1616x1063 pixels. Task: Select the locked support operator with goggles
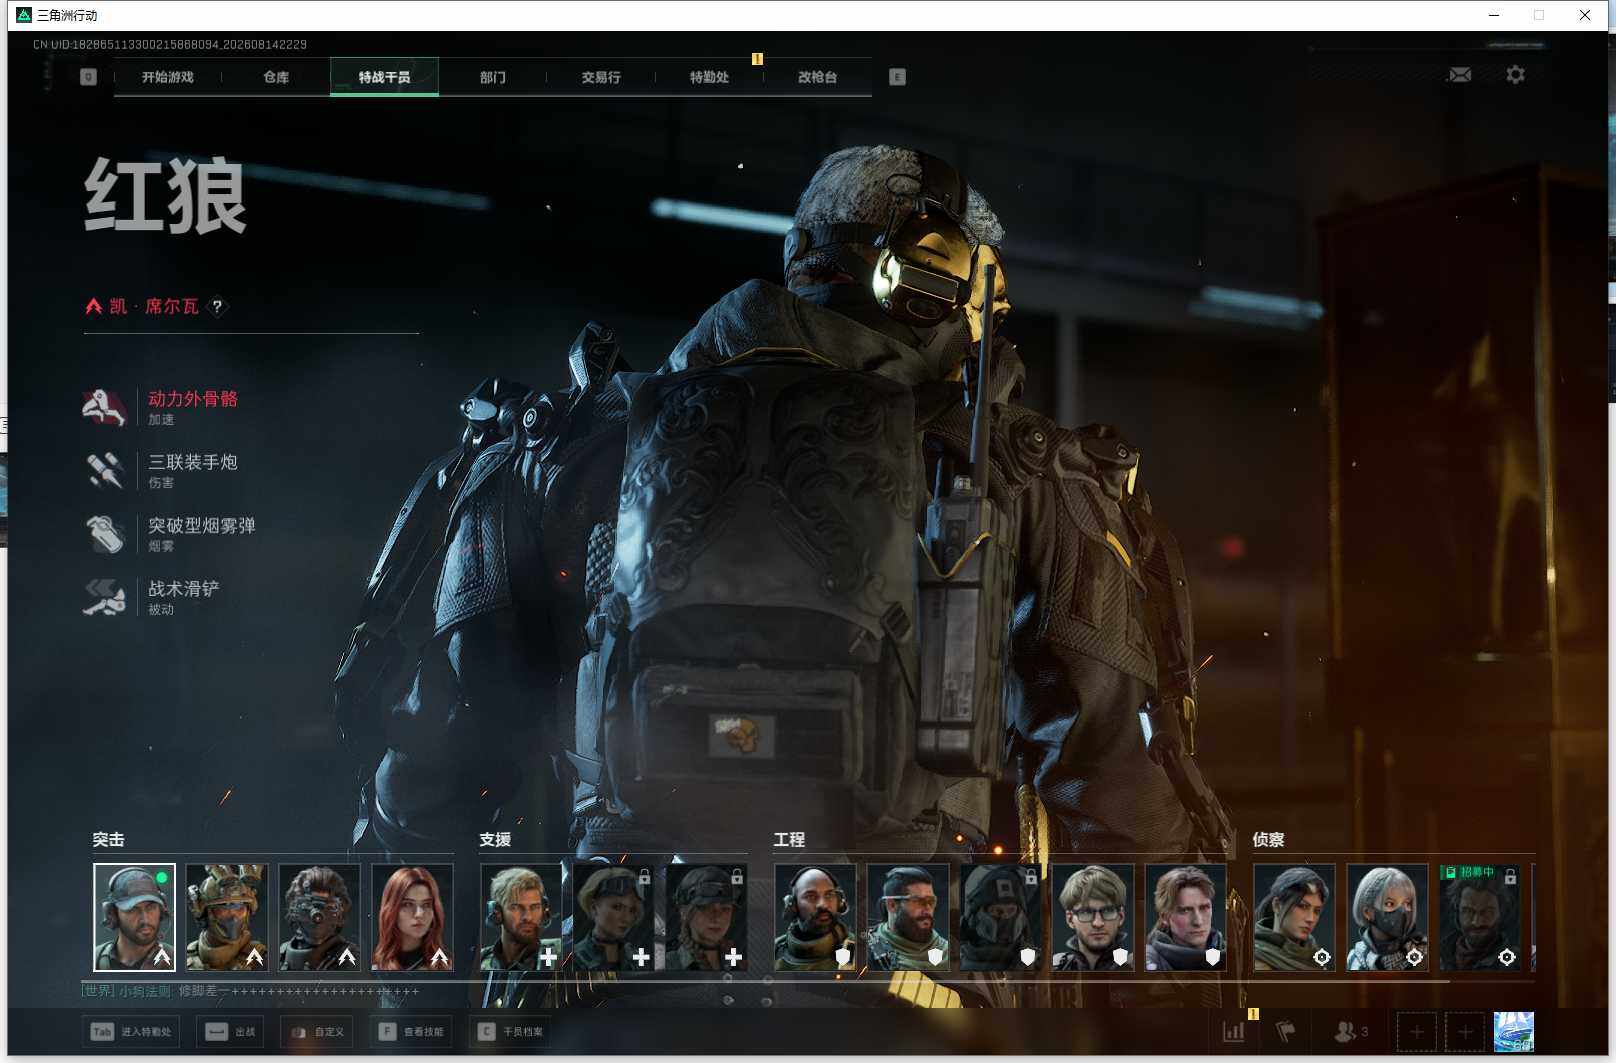coord(614,917)
